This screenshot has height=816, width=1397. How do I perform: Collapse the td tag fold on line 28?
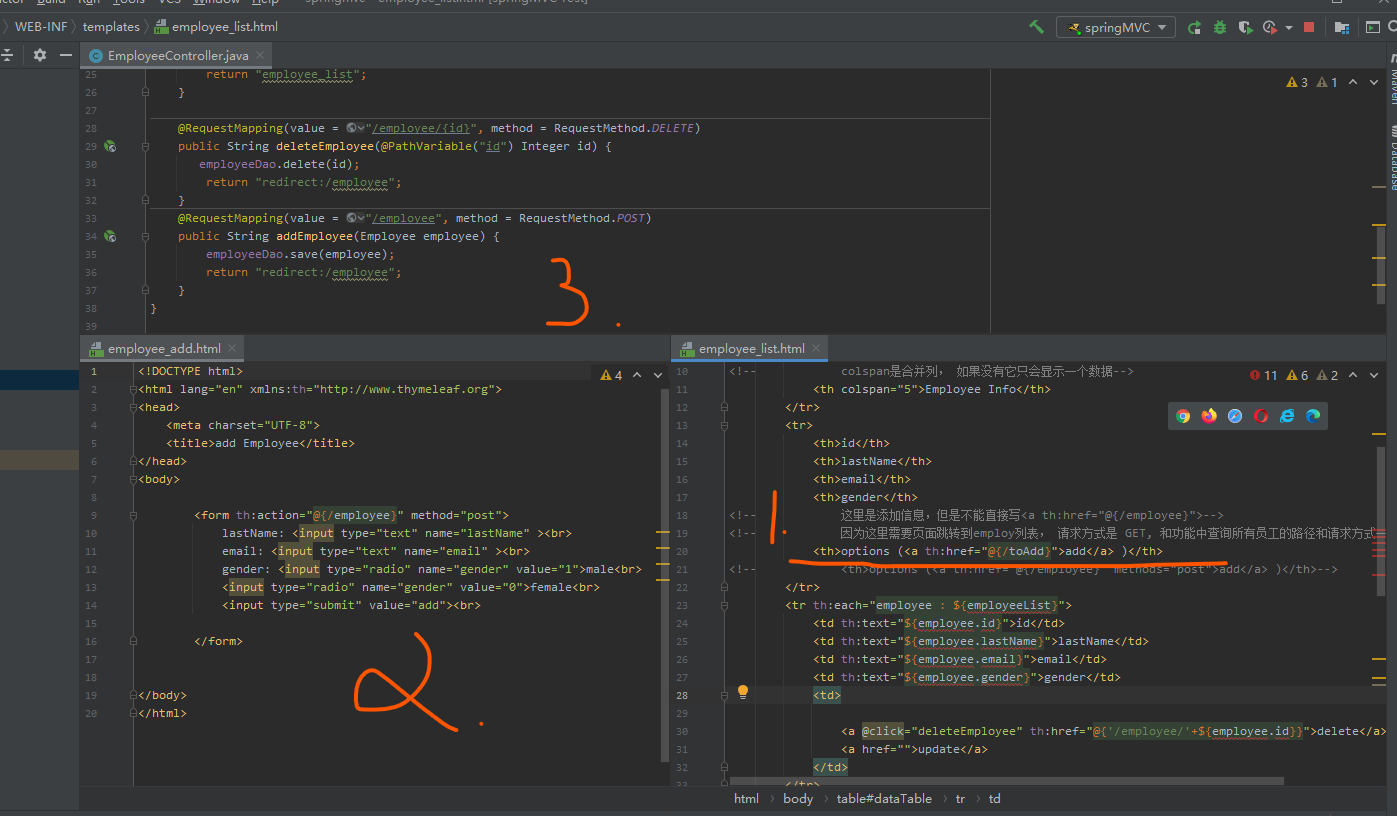(x=724, y=695)
